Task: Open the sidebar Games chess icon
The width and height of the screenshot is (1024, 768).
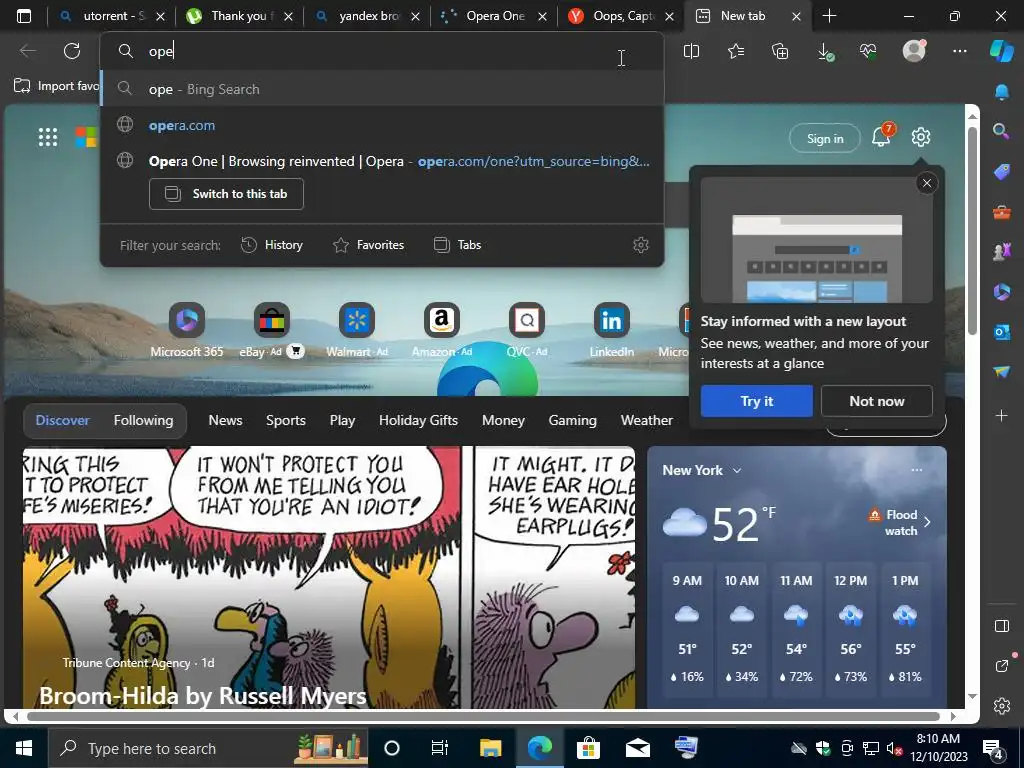Action: [1002, 252]
